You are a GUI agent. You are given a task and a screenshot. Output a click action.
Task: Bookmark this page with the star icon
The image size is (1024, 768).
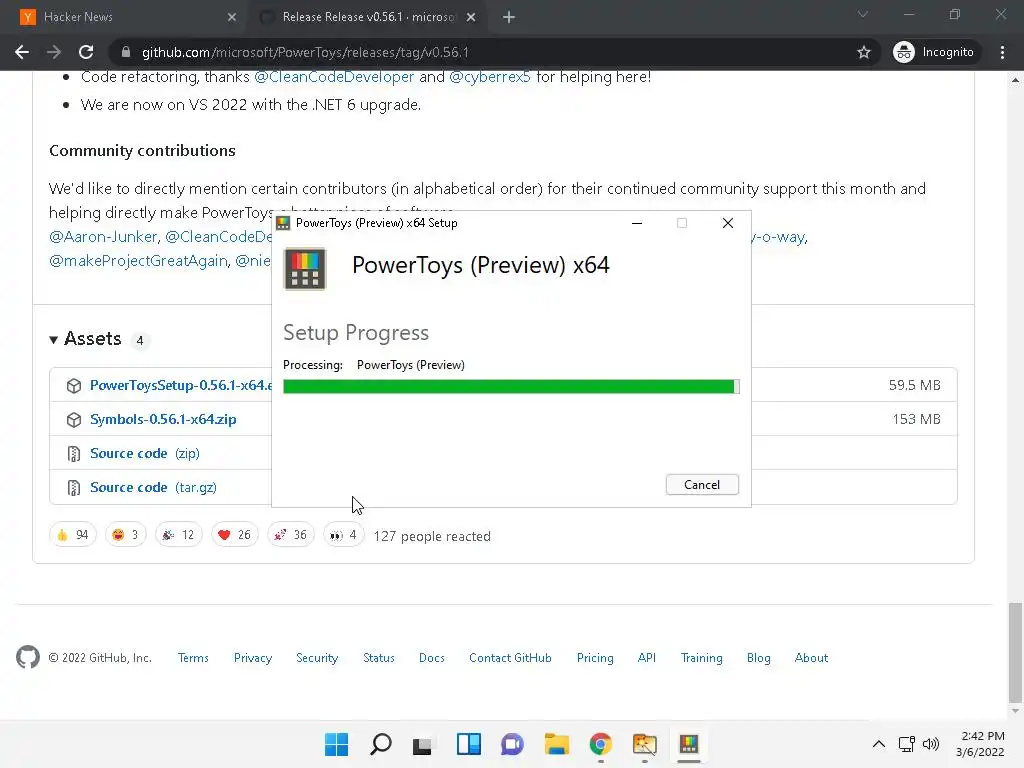pyautogui.click(x=864, y=52)
